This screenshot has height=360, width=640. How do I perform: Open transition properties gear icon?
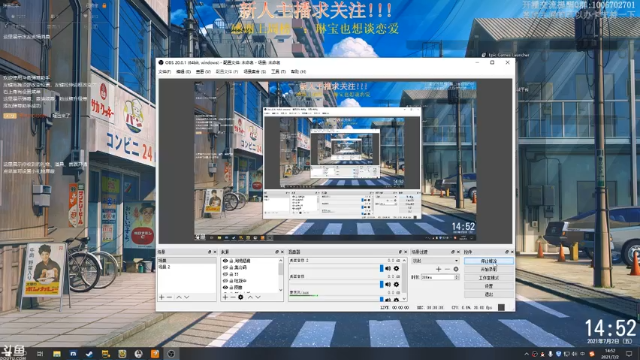point(456,269)
